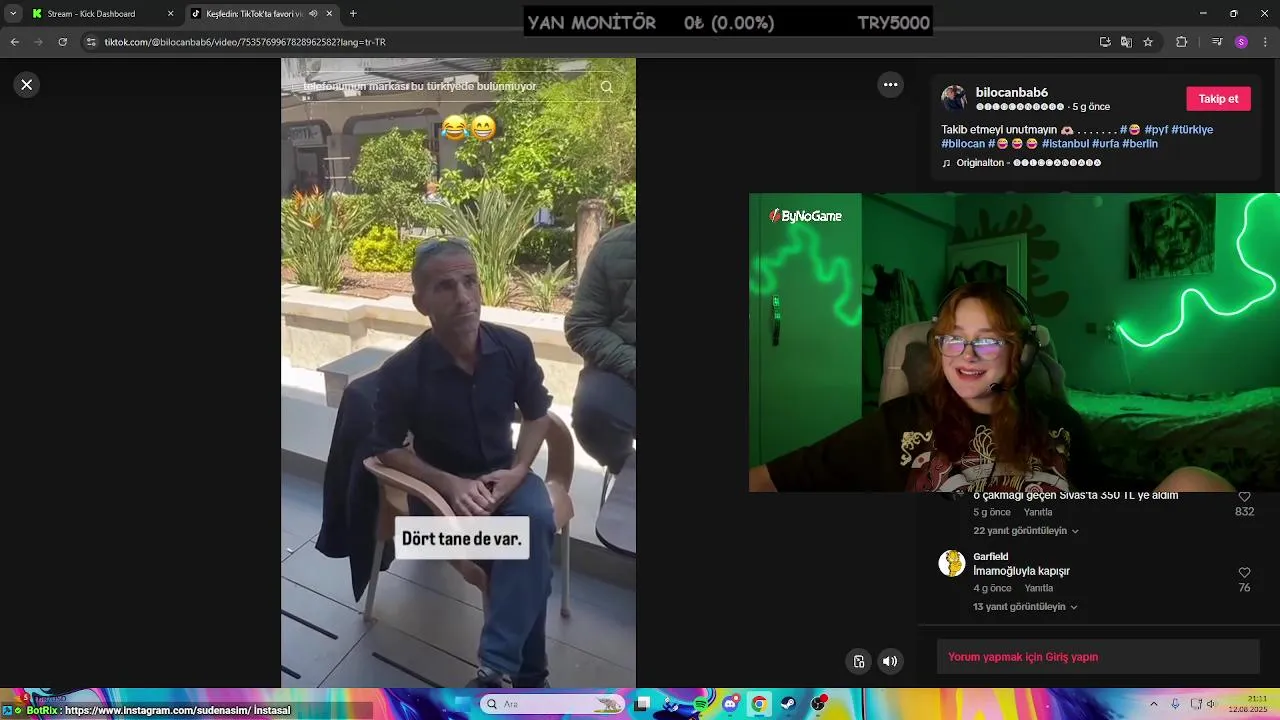Open the media control icon in toolbar
Screen dimensions: 1280x720
click(x=1216, y=42)
